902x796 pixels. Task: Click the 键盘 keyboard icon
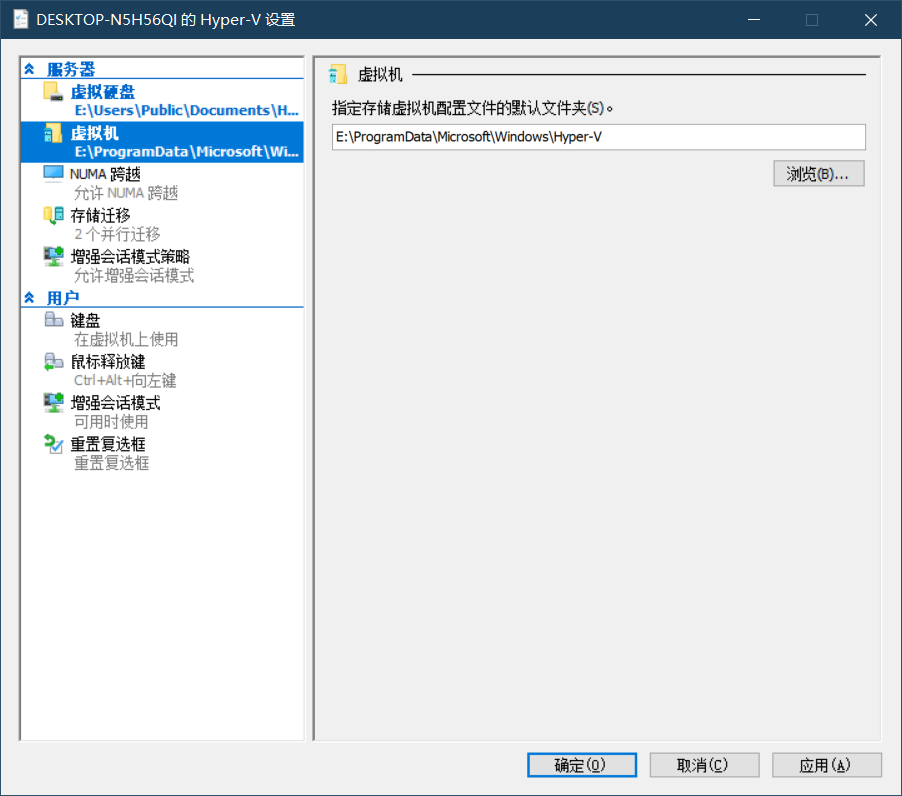[x=53, y=319]
